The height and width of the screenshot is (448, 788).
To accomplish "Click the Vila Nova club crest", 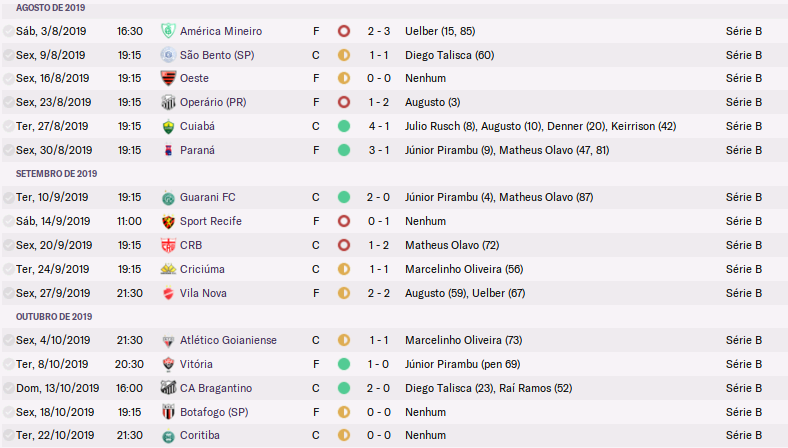I will coord(168,293).
